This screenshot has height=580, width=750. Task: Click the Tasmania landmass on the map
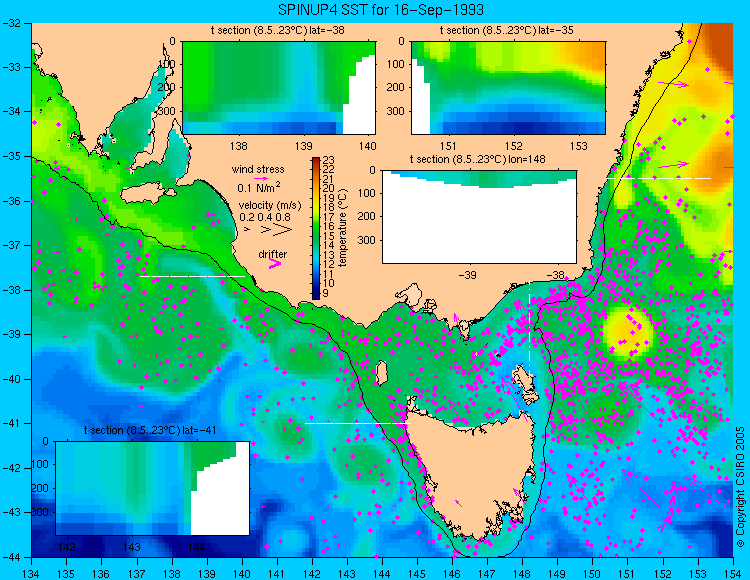pyautogui.click(x=469, y=473)
